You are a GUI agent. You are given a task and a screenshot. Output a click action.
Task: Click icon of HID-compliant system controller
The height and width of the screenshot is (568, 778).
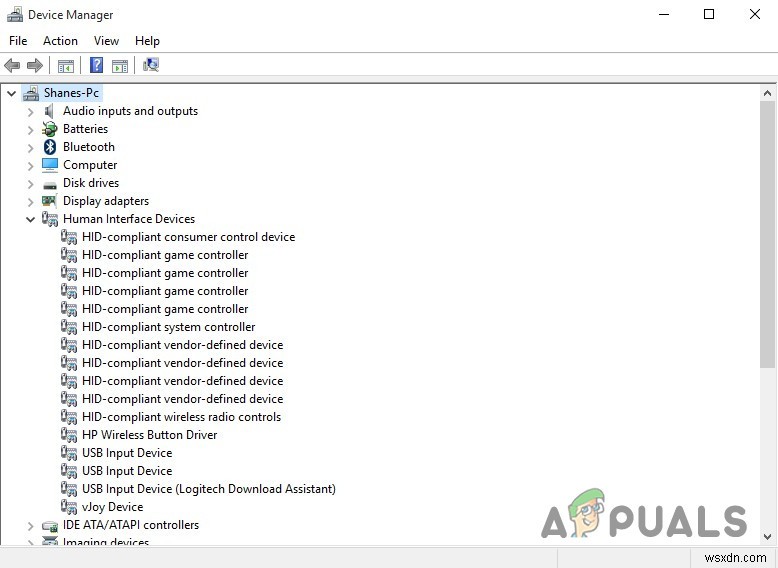click(69, 327)
